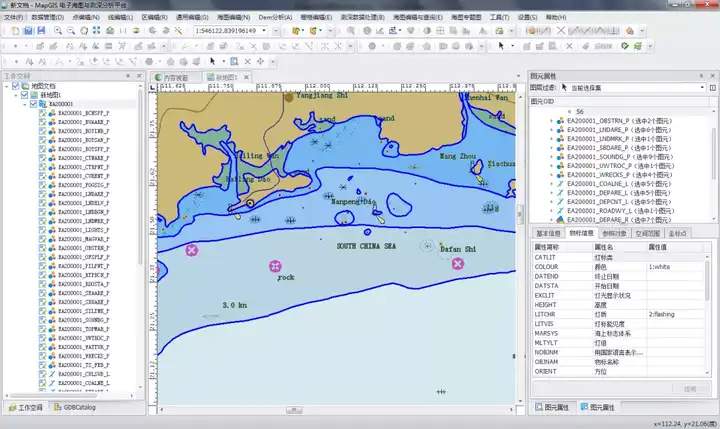720x429 pixels.
Task: Click the move cross-arrows icon in third toolbar
Action: tap(260, 61)
